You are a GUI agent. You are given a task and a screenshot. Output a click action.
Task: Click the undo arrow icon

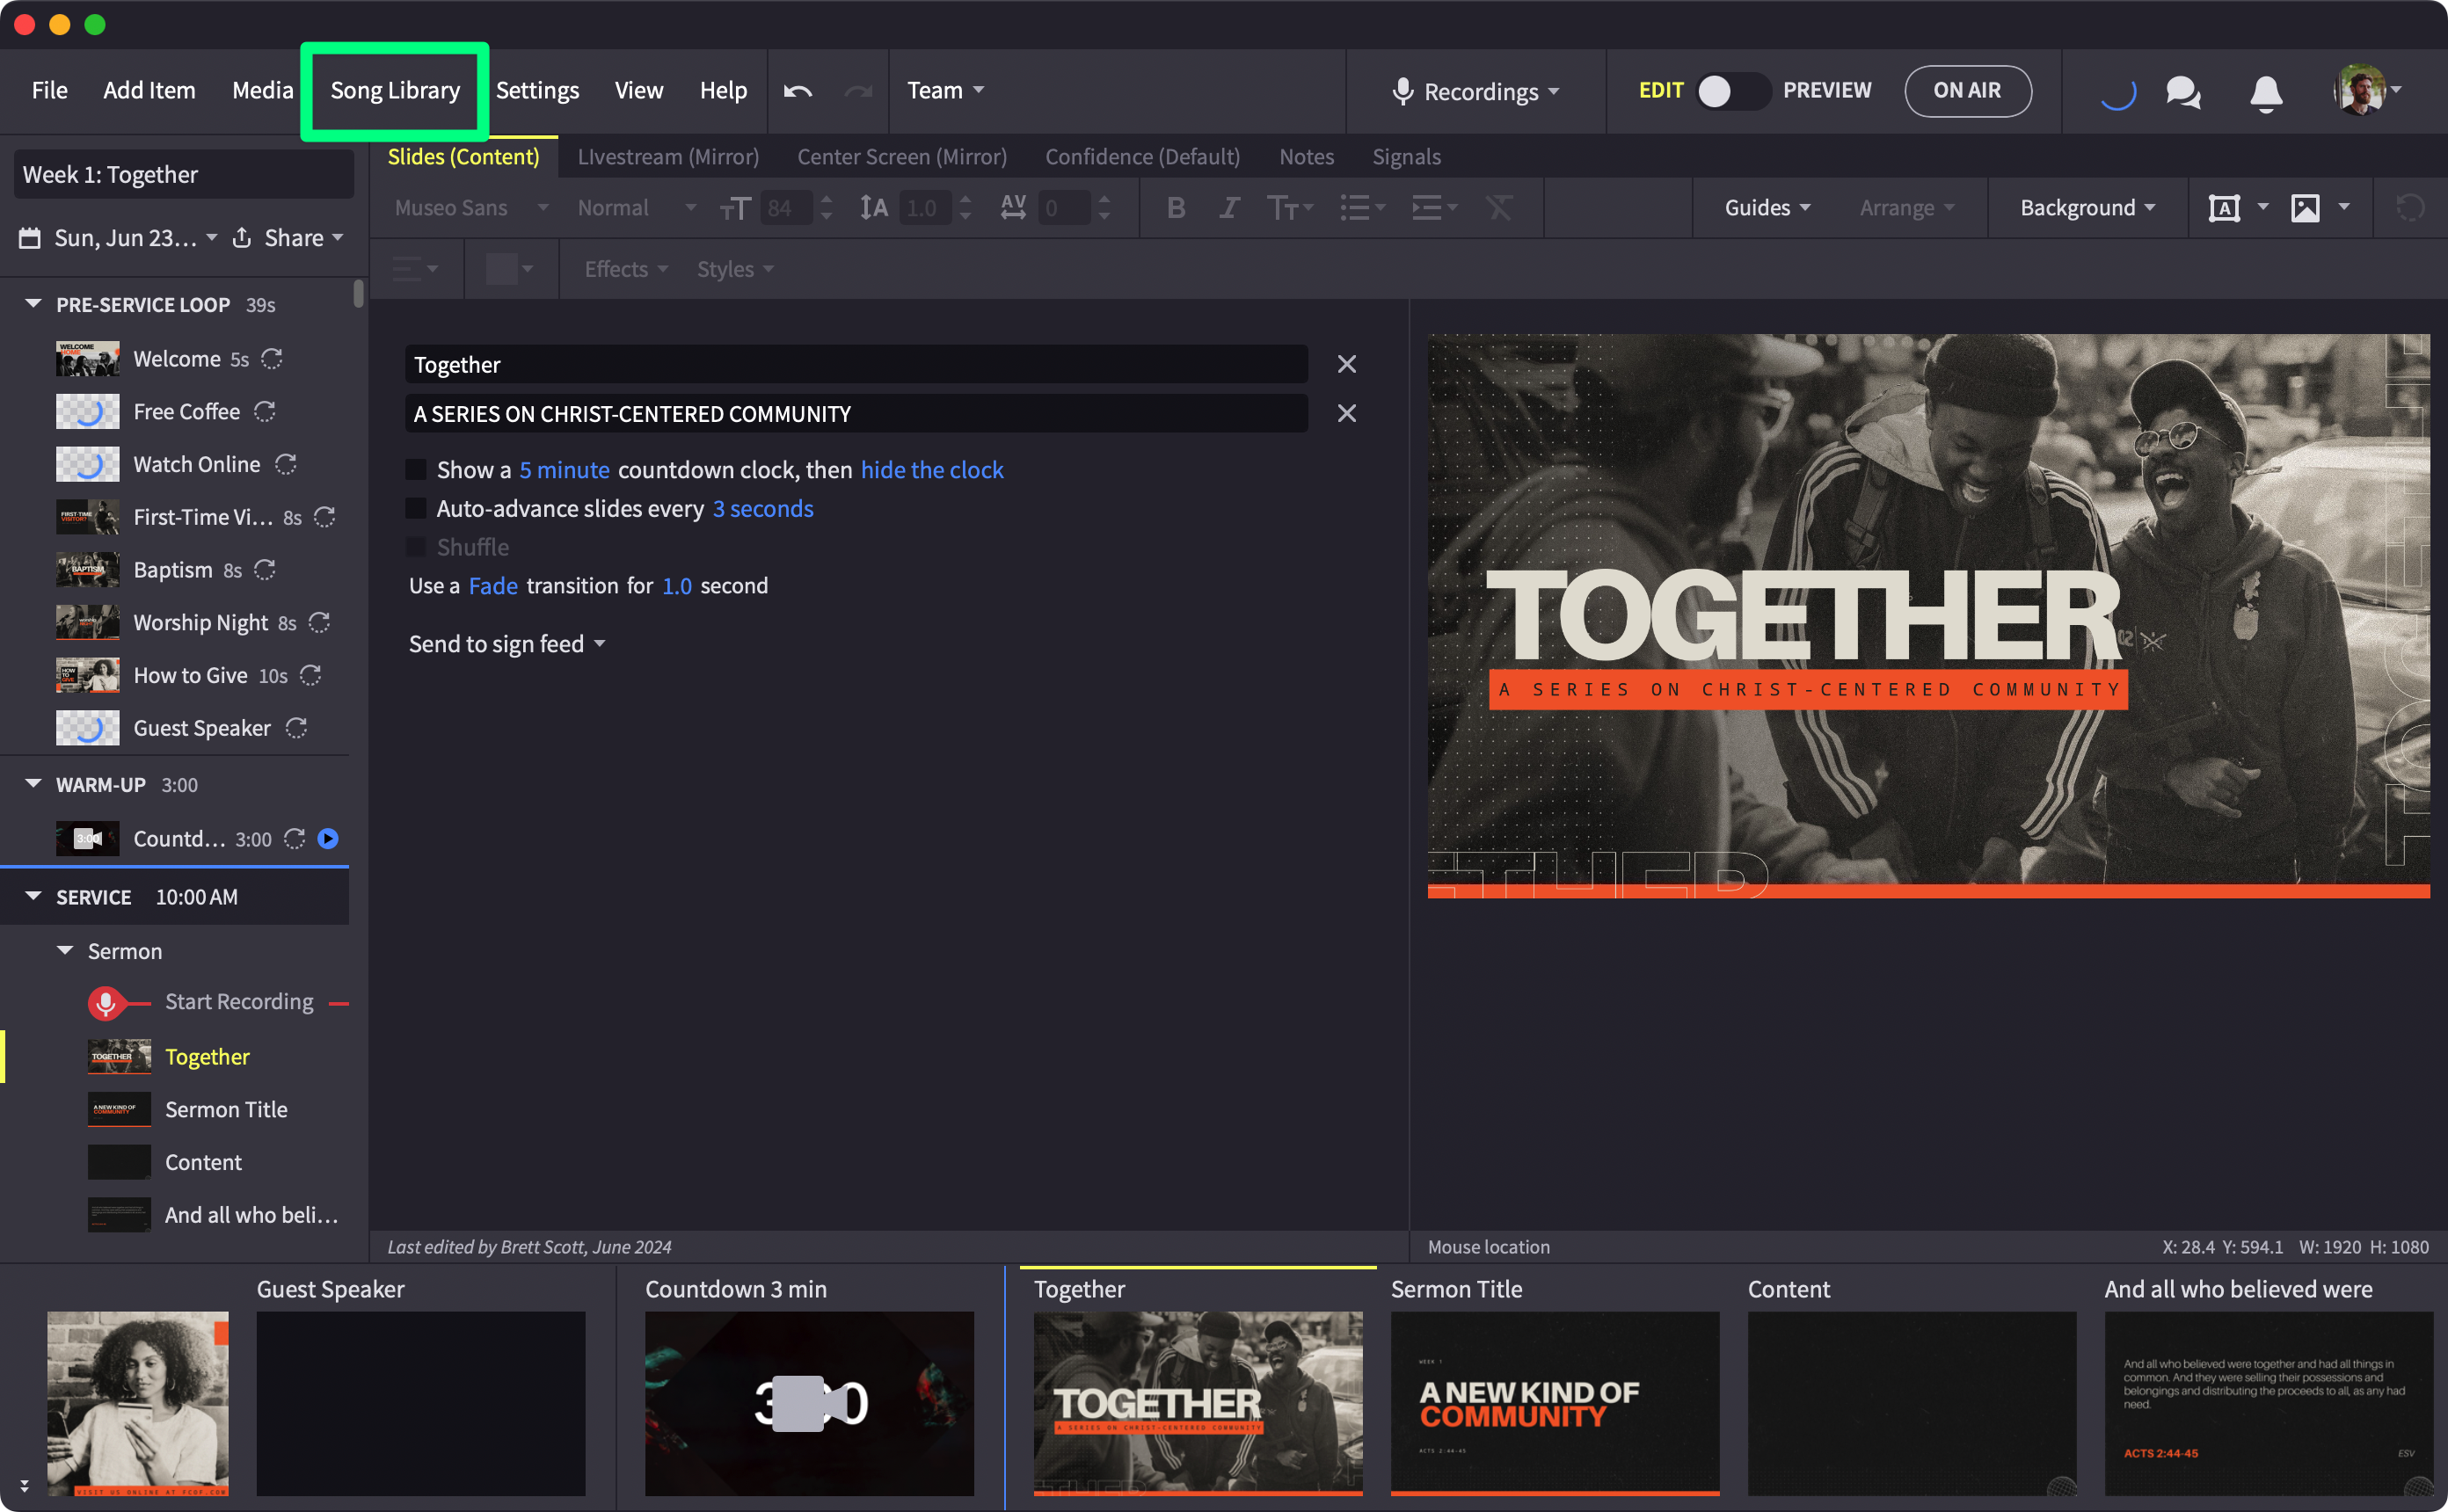pos(797,91)
